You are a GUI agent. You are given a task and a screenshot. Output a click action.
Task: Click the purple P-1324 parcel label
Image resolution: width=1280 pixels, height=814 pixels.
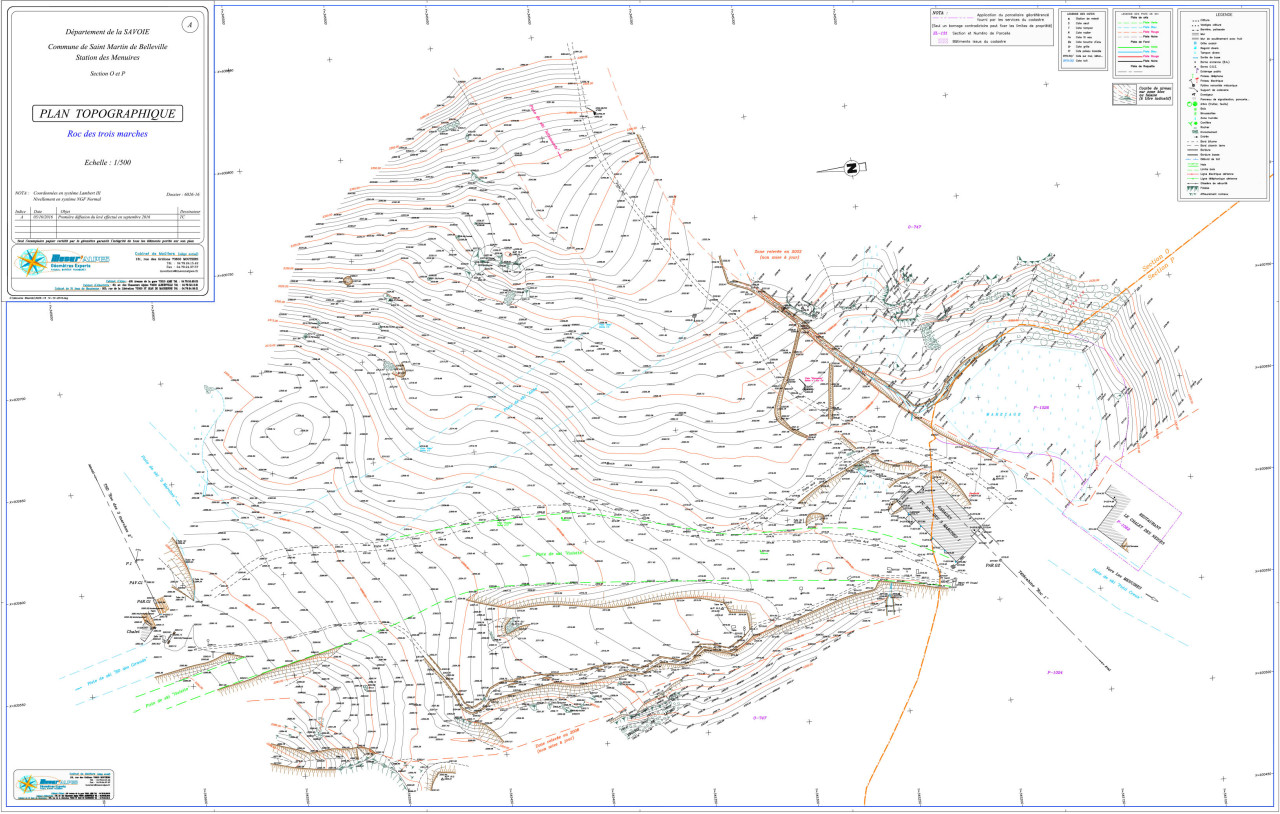[1053, 672]
